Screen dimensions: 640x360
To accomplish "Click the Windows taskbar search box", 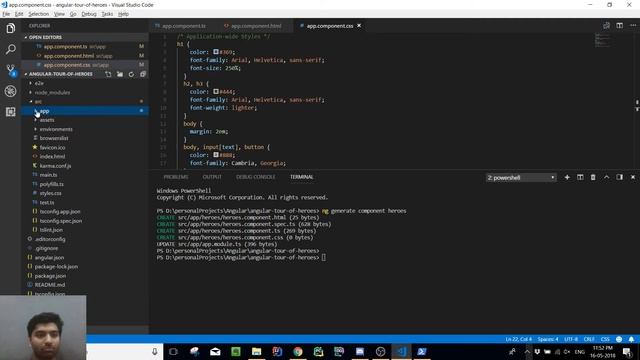I will tap(124, 351).
